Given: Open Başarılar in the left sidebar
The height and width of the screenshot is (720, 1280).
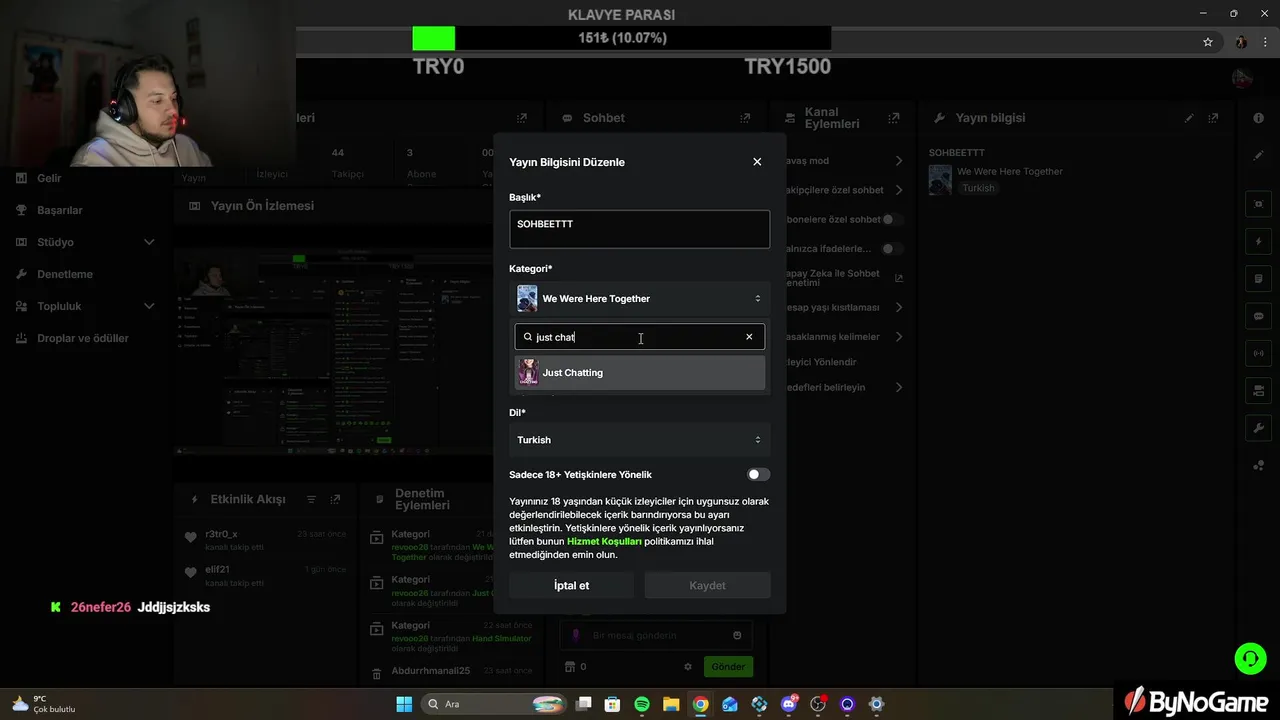Looking at the screenshot, I should tap(58, 210).
